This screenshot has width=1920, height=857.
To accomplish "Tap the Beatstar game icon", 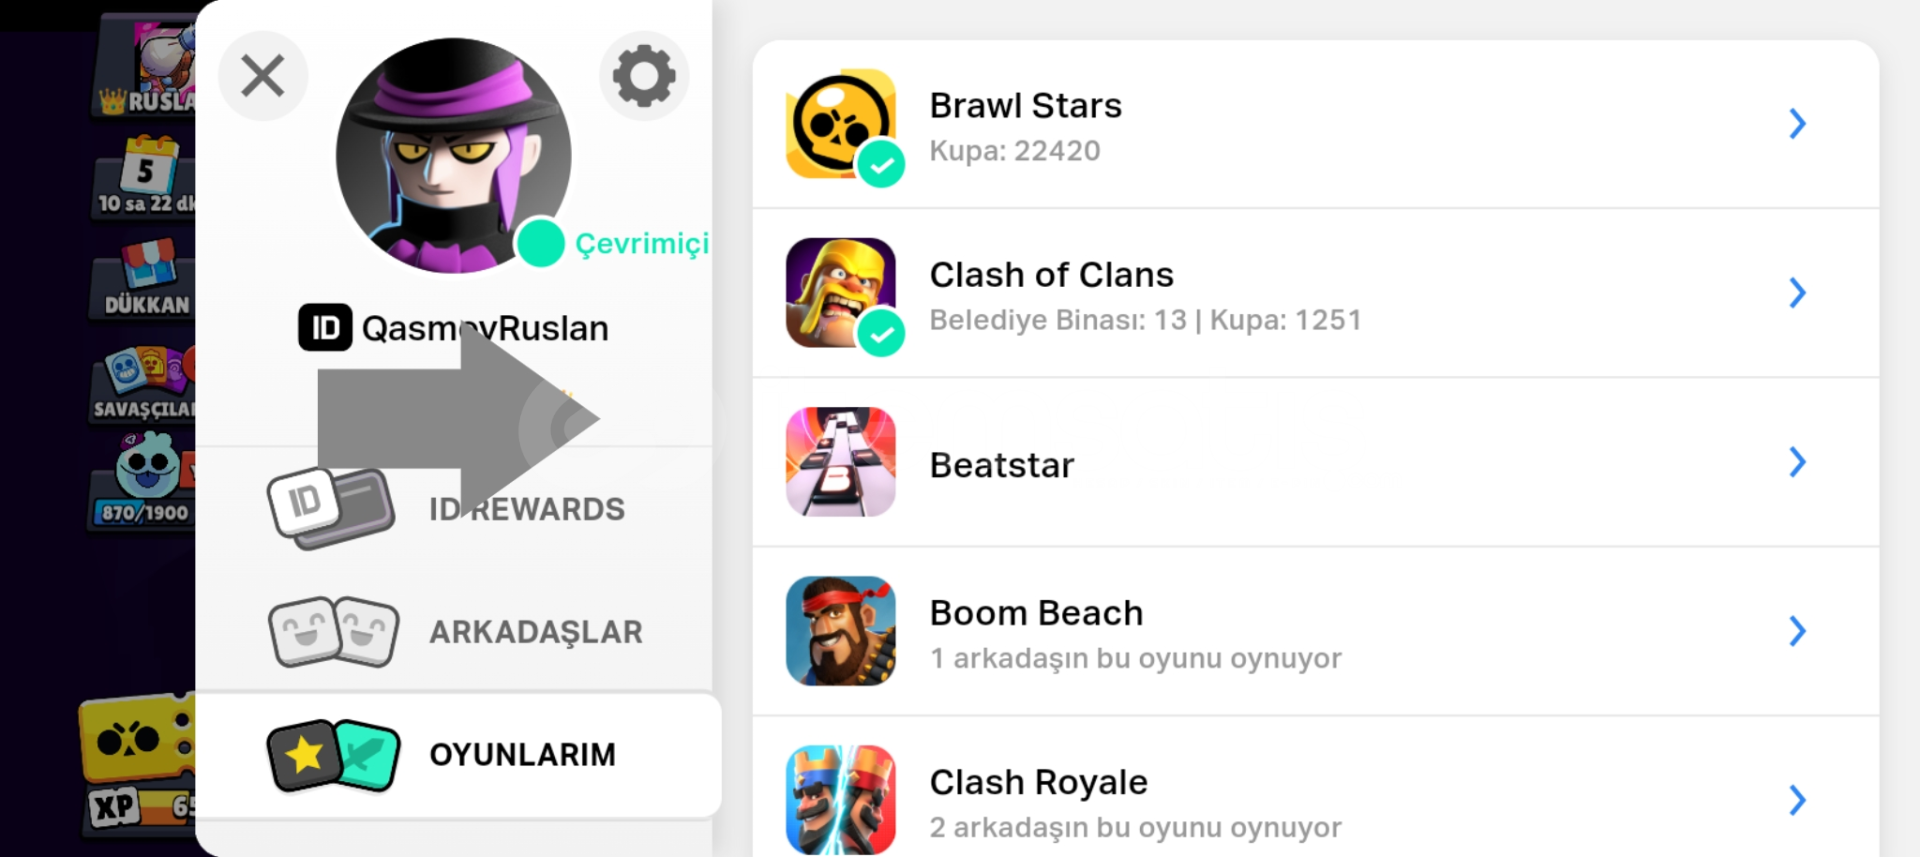I will pos(841,462).
